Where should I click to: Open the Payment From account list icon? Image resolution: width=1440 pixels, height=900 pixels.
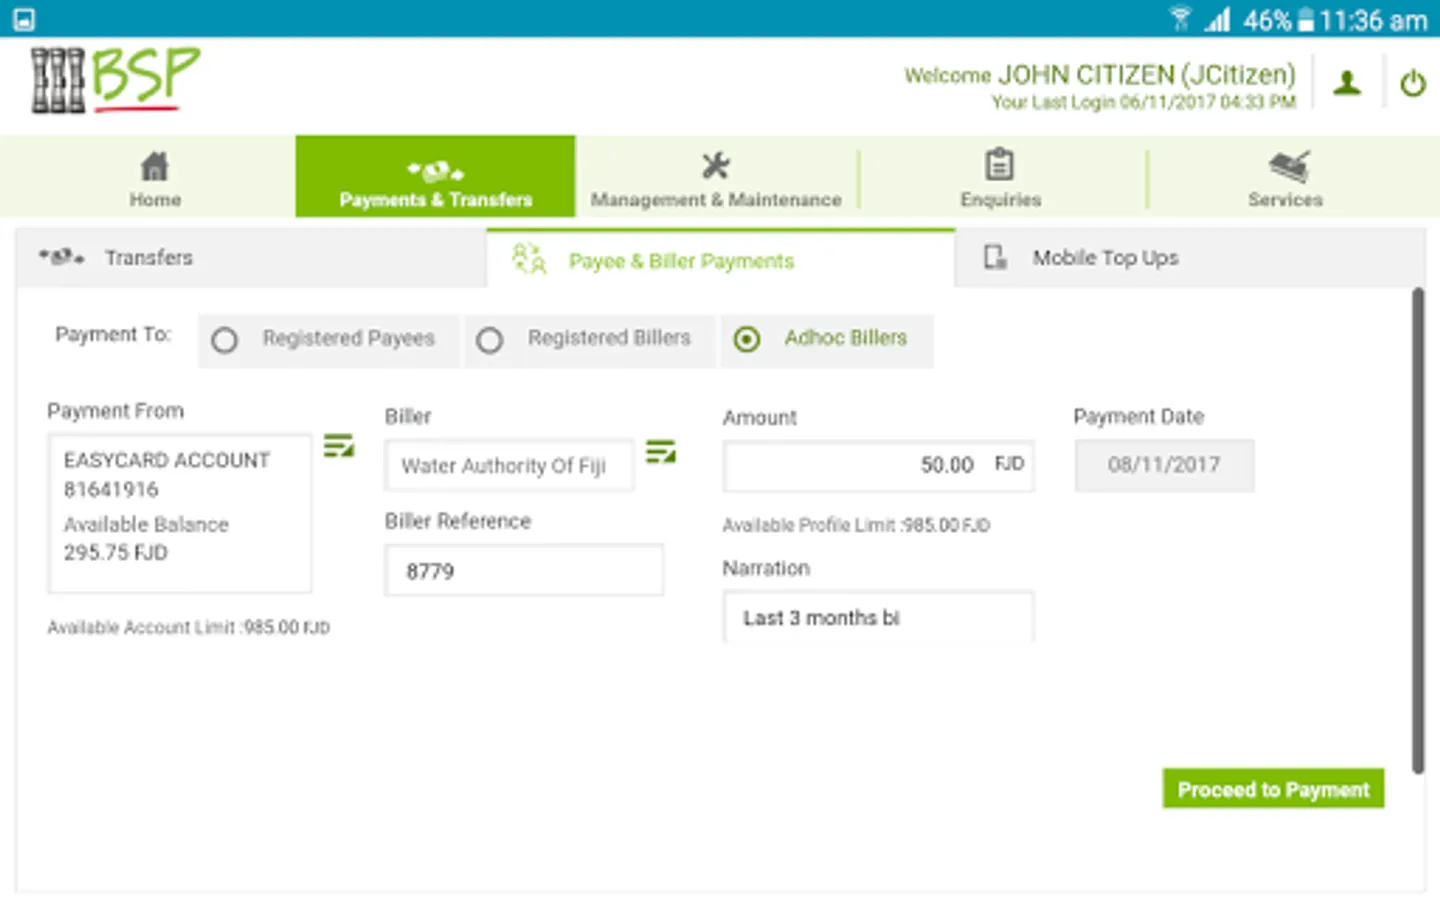pos(339,445)
